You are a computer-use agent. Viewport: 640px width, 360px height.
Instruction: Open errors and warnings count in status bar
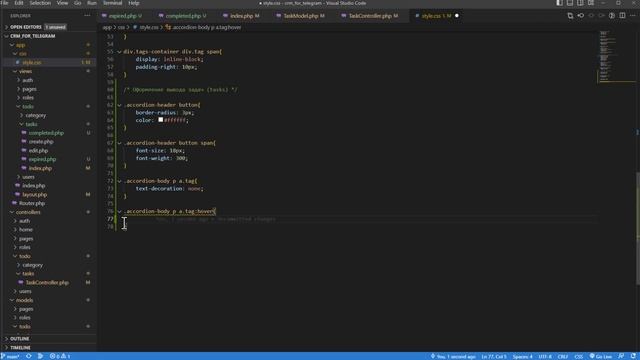[60, 356]
